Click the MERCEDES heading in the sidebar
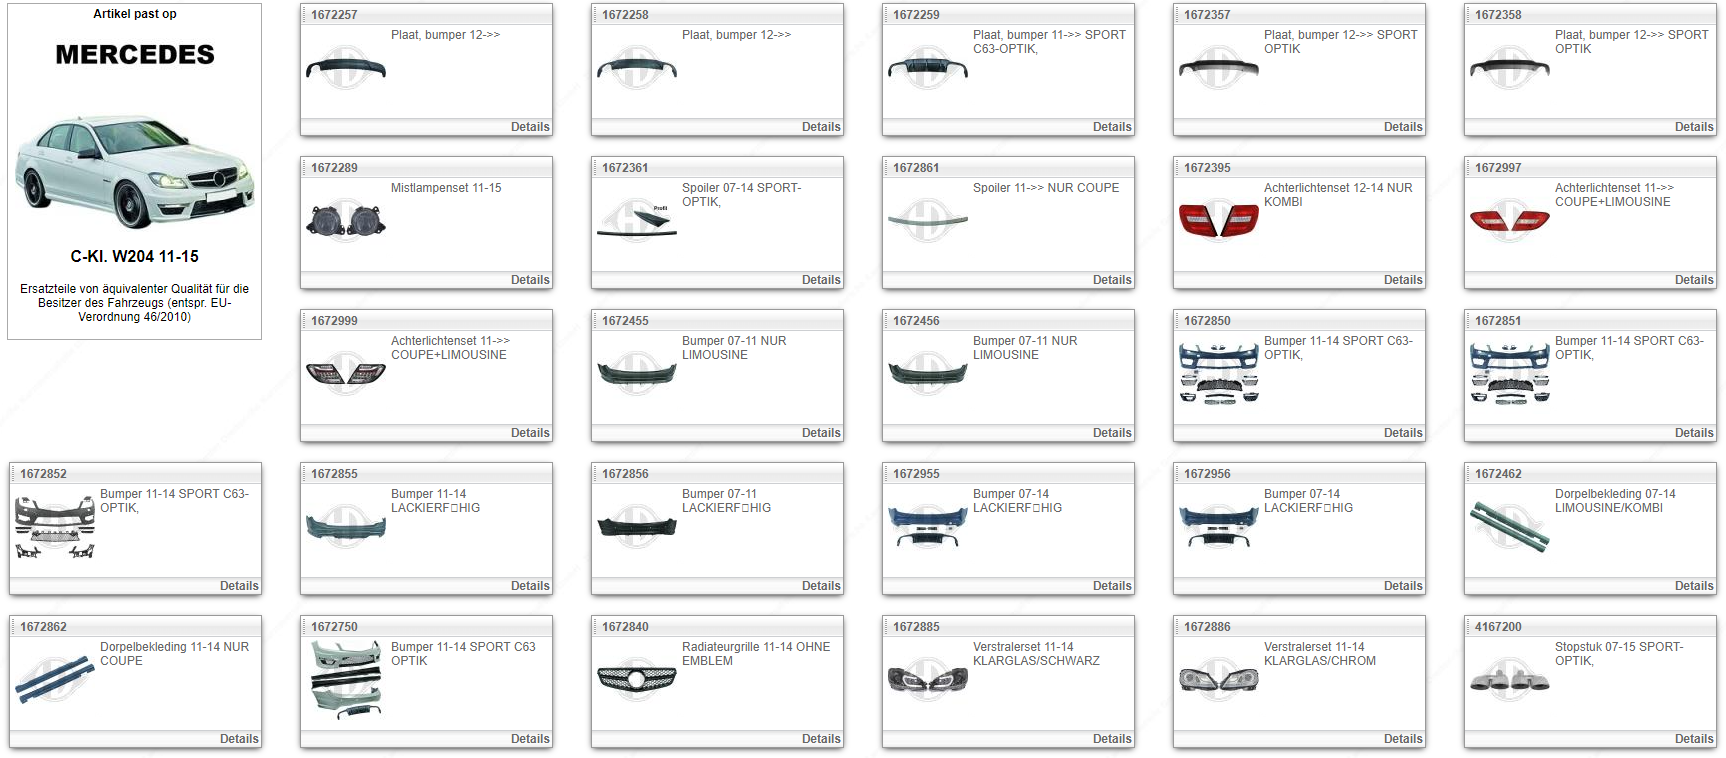The height and width of the screenshot is (758, 1726). click(x=135, y=55)
